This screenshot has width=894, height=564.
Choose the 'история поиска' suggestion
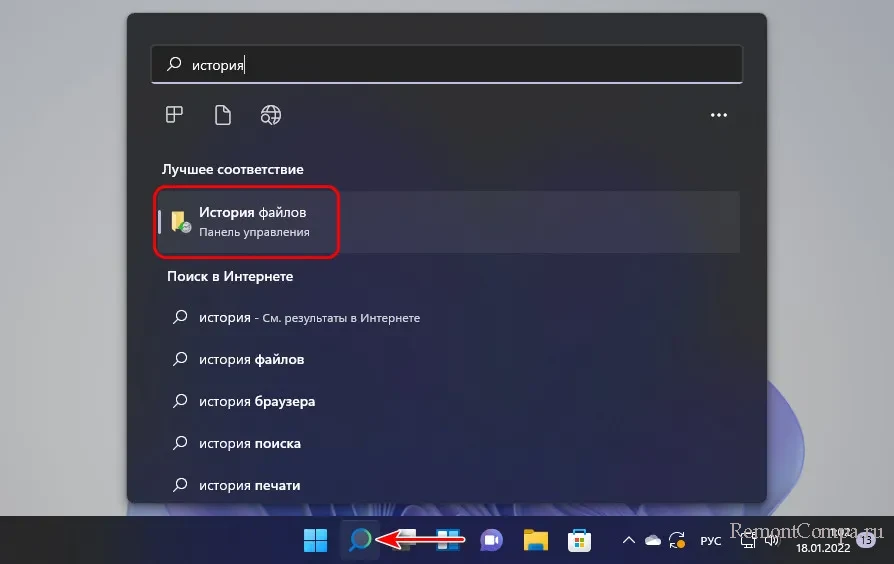pos(249,443)
